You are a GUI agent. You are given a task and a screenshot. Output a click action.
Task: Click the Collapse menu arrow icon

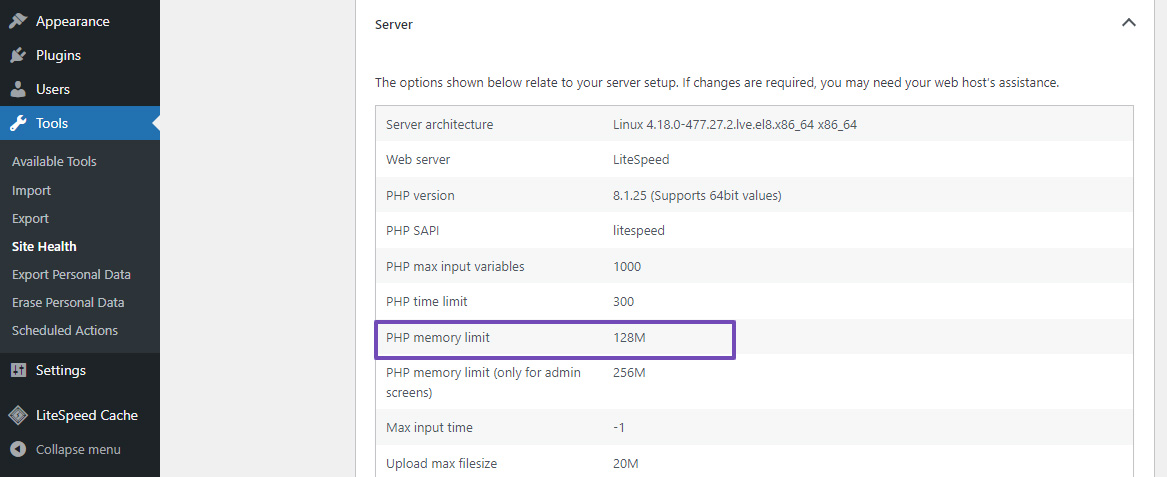coord(18,449)
